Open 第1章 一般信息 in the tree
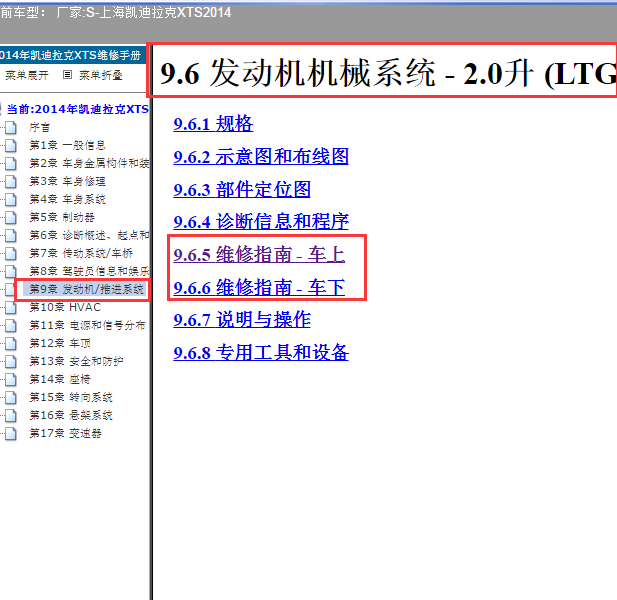The width and height of the screenshot is (617, 600). click(67, 145)
